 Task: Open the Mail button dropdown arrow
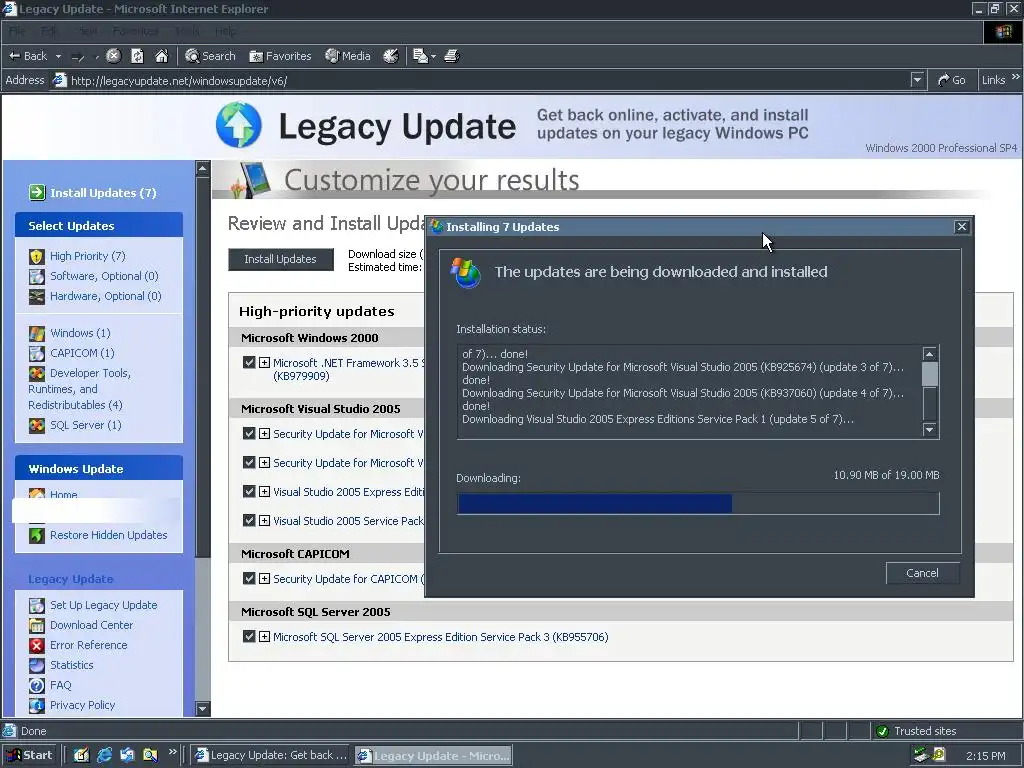point(434,57)
